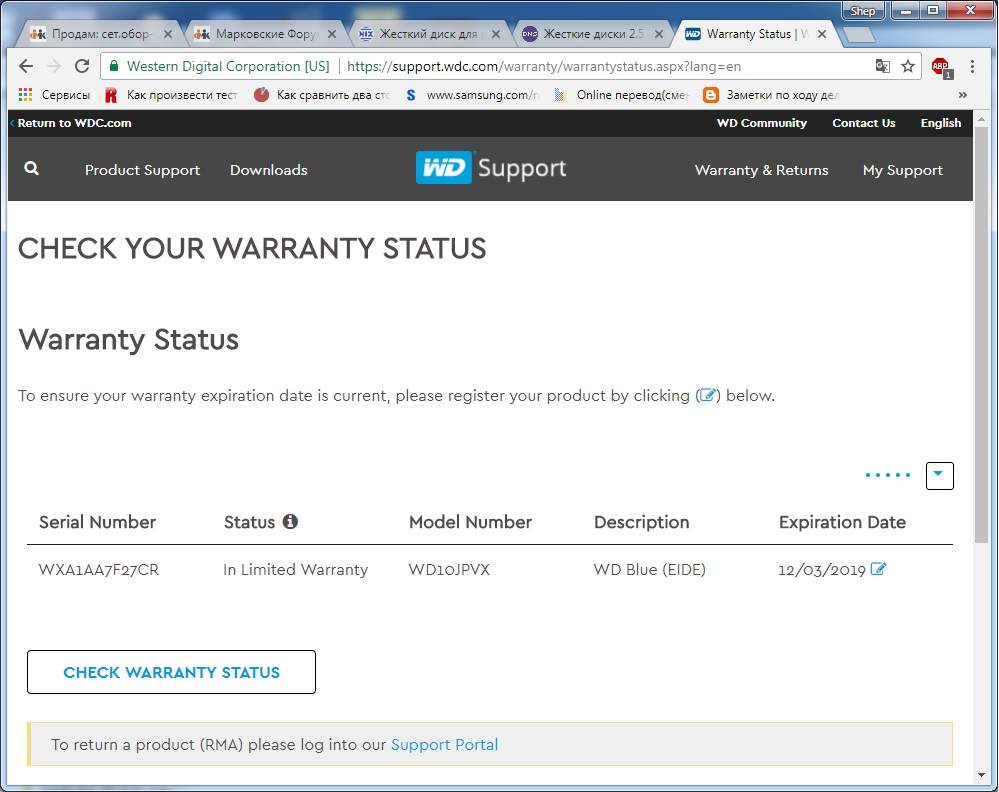Open the Downloads menu
This screenshot has height=792, width=999.
[268, 170]
